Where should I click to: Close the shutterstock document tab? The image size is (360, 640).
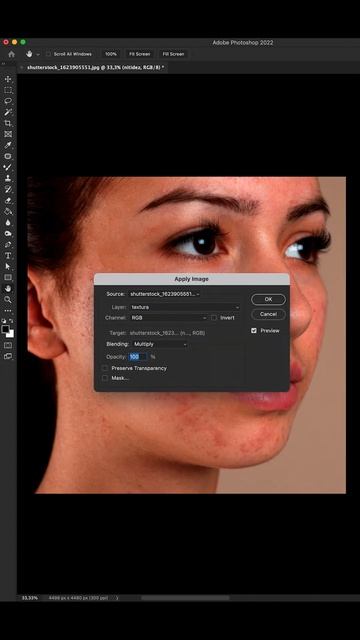coord(21,67)
